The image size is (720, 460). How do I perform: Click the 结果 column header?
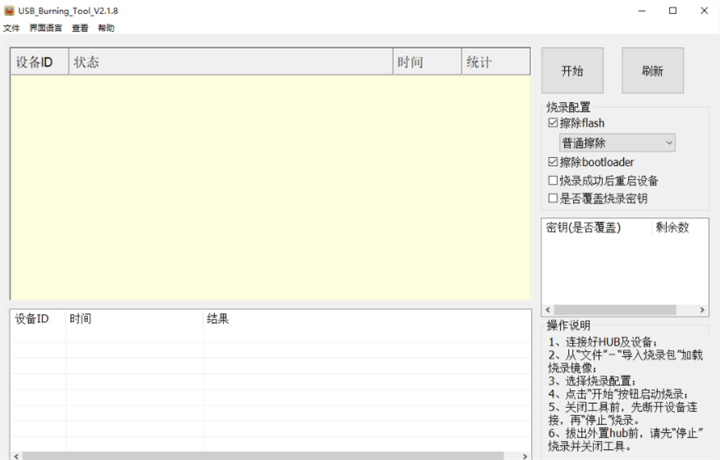pyautogui.click(x=366, y=319)
